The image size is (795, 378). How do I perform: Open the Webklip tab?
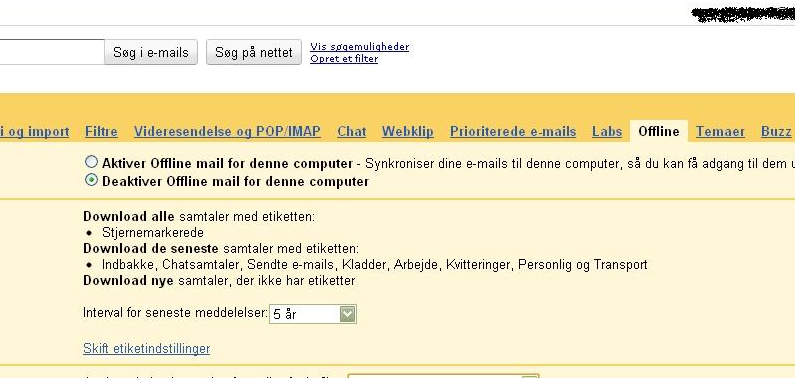(408, 132)
